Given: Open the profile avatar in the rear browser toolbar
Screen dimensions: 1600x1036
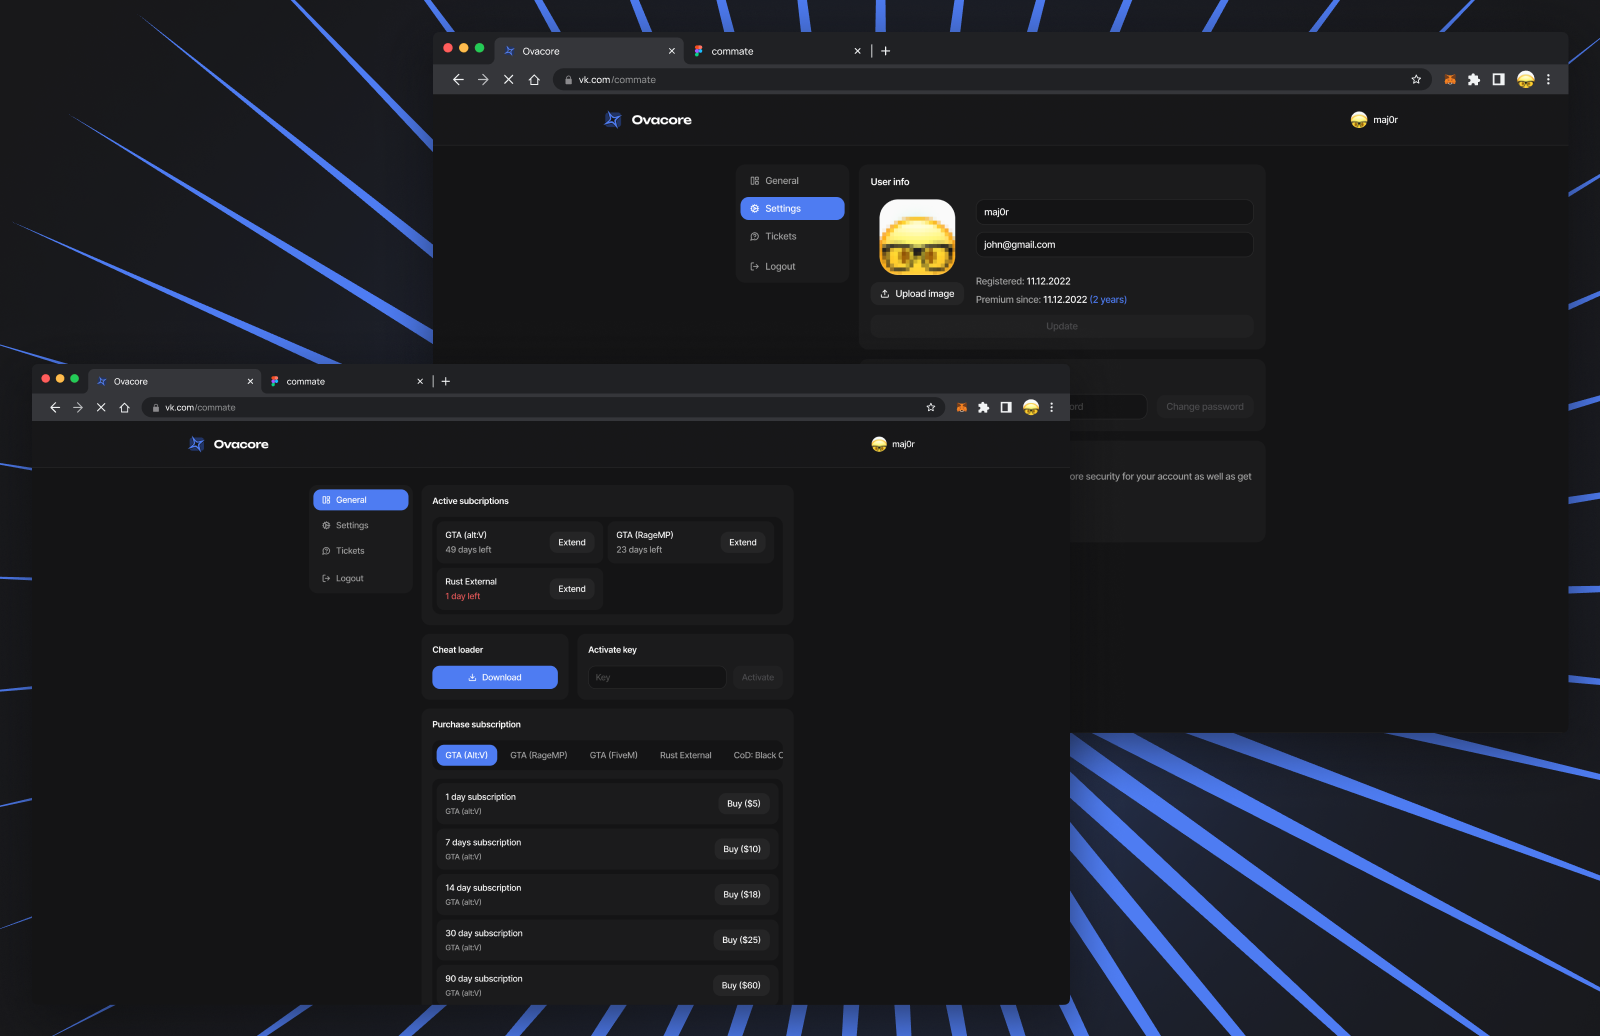Looking at the screenshot, I should (x=1525, y=79).
